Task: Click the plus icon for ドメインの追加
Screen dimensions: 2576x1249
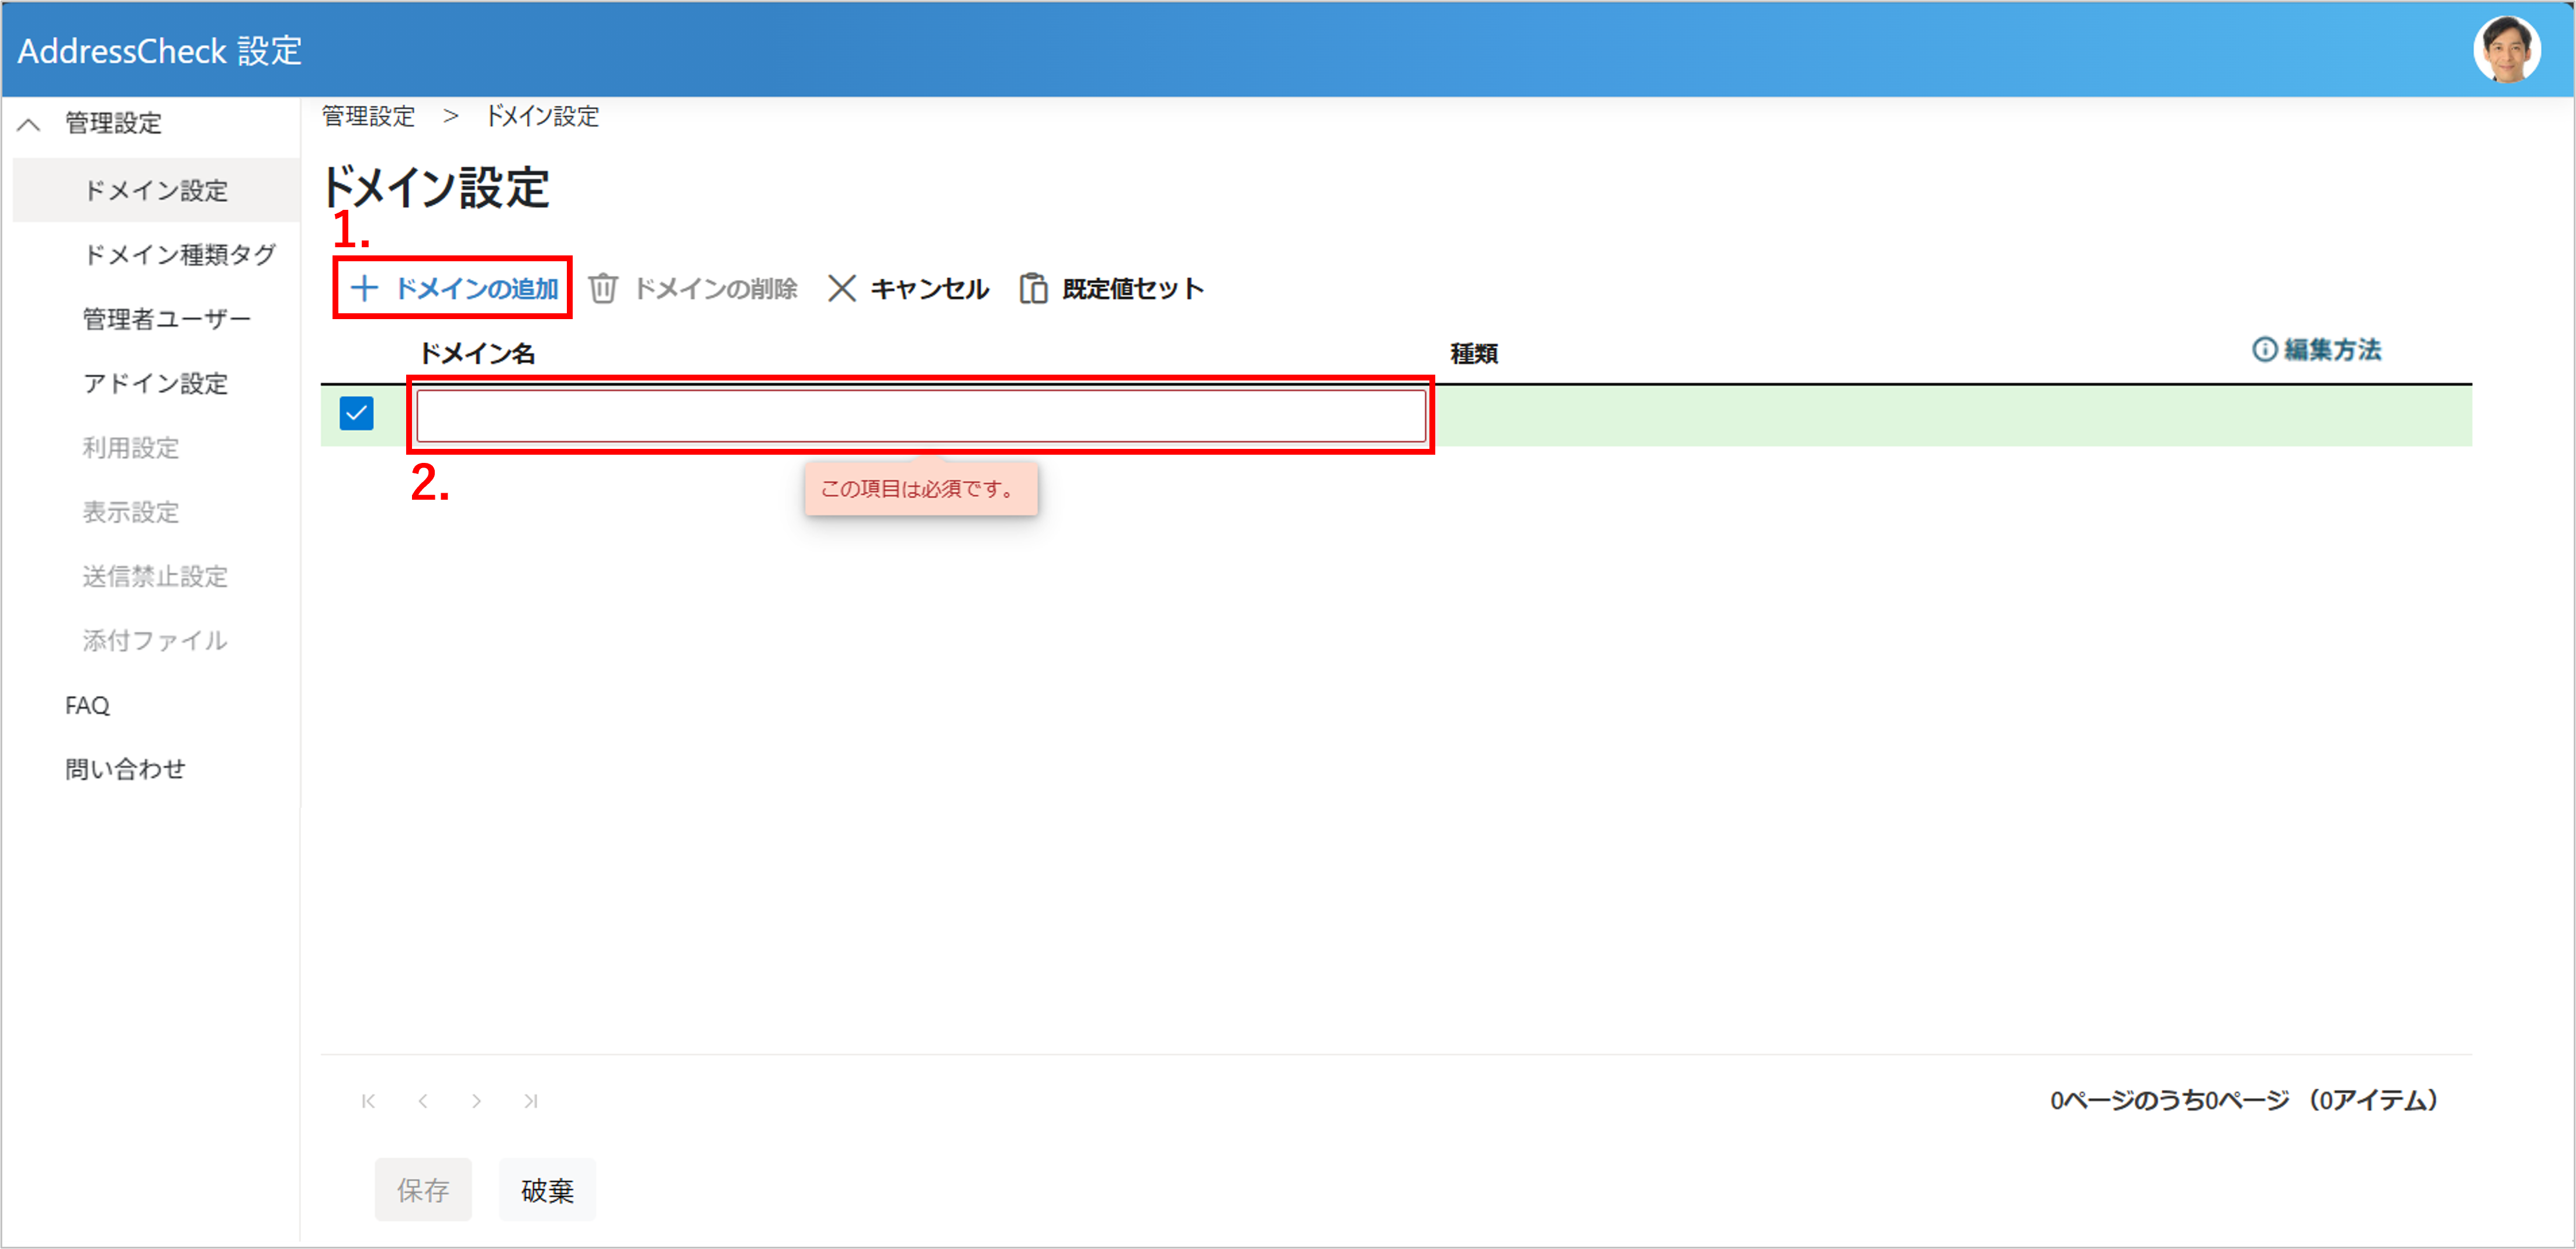Action: coord(364,289)
